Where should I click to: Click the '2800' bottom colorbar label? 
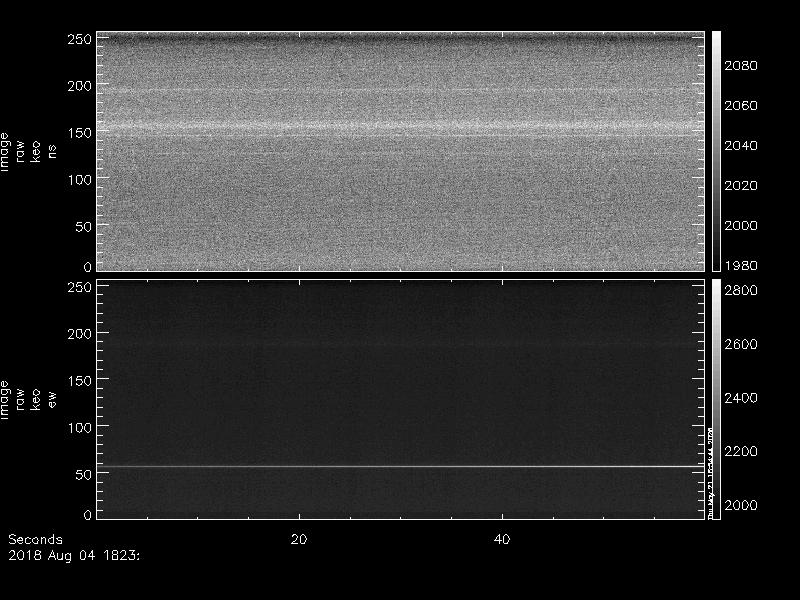(x=741, y=290)
